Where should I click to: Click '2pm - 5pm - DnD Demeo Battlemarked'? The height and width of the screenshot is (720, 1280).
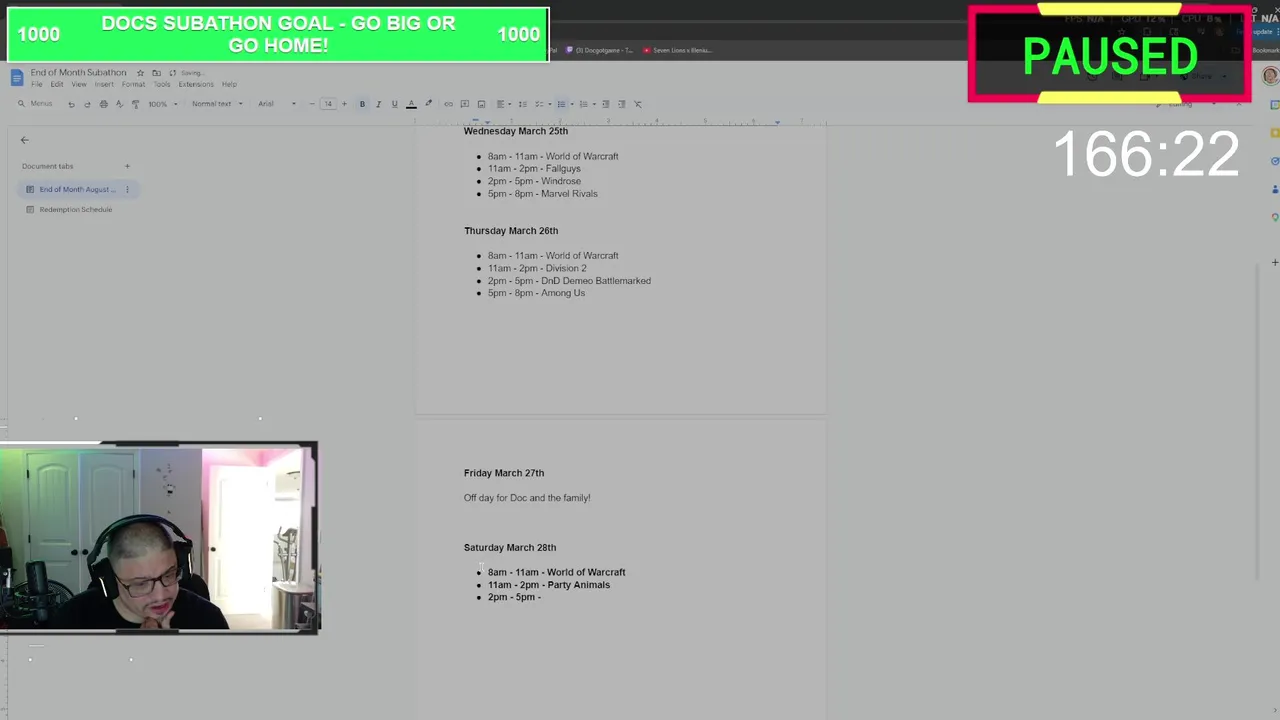coord(569,281)
